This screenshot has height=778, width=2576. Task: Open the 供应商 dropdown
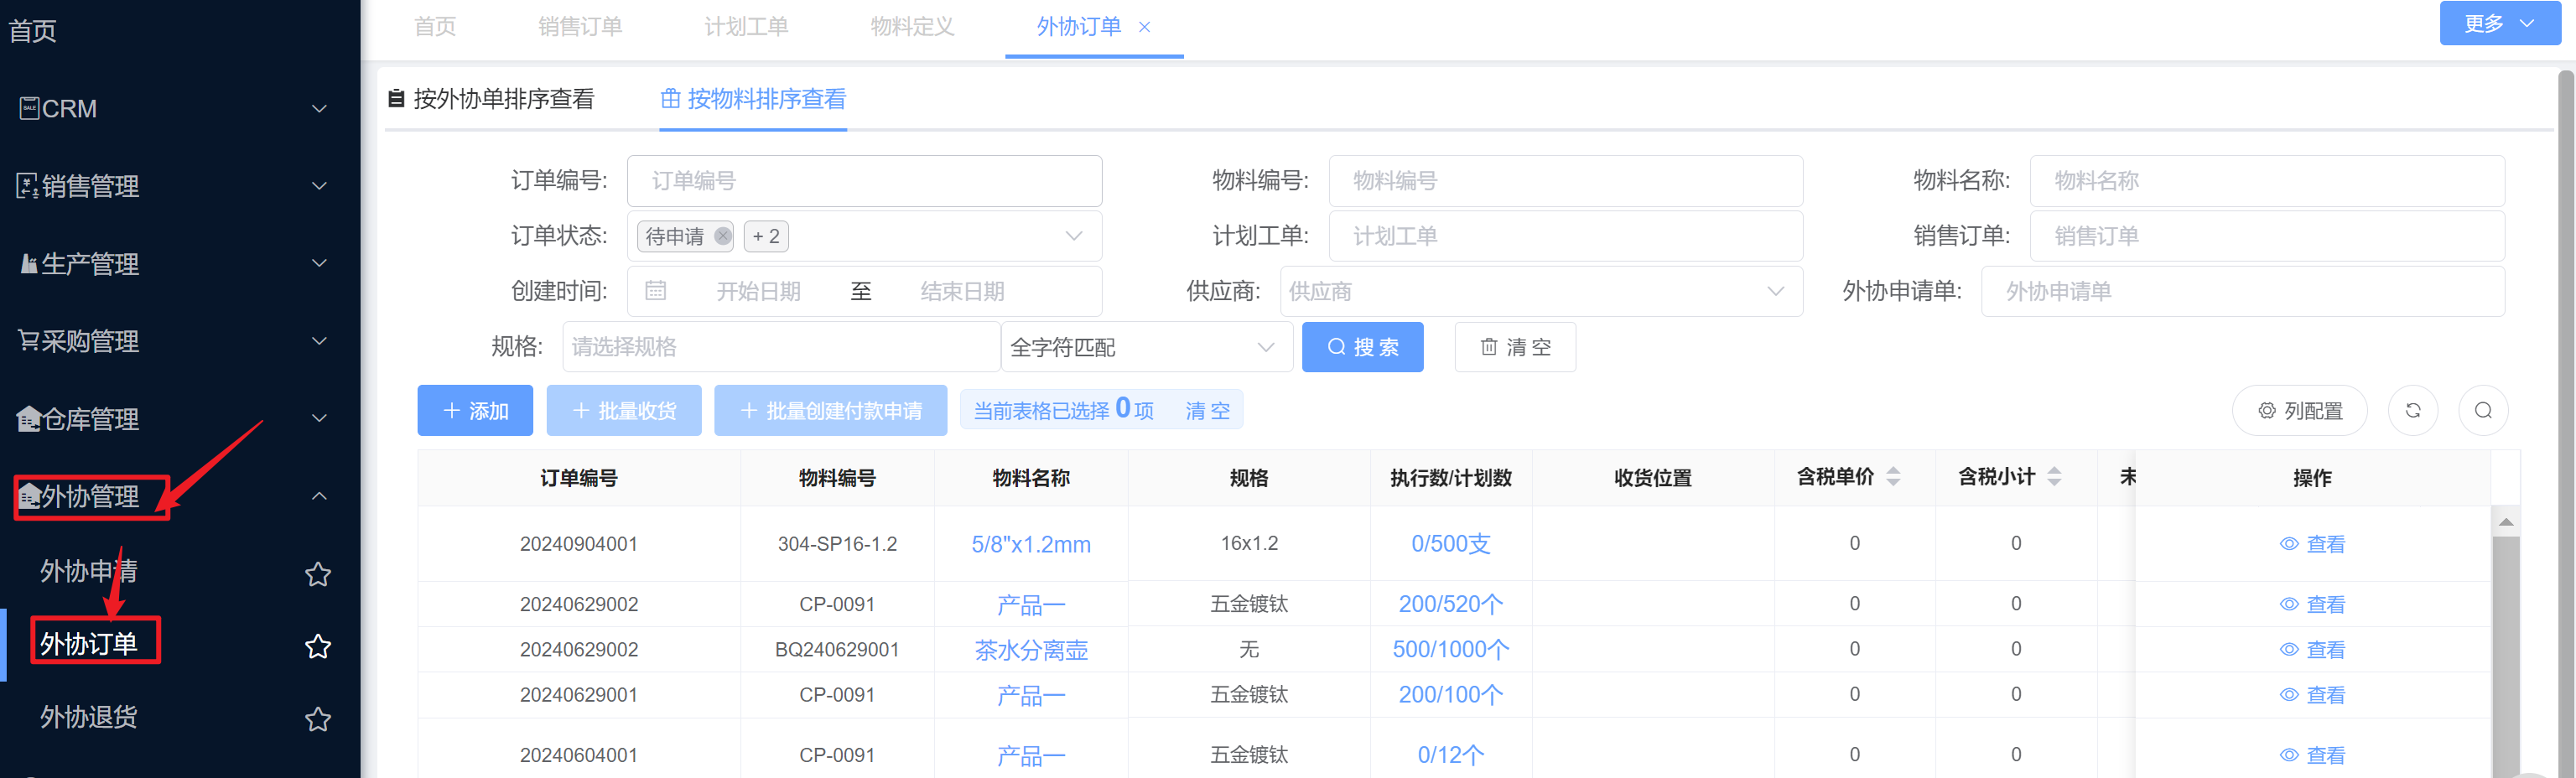1540,291
